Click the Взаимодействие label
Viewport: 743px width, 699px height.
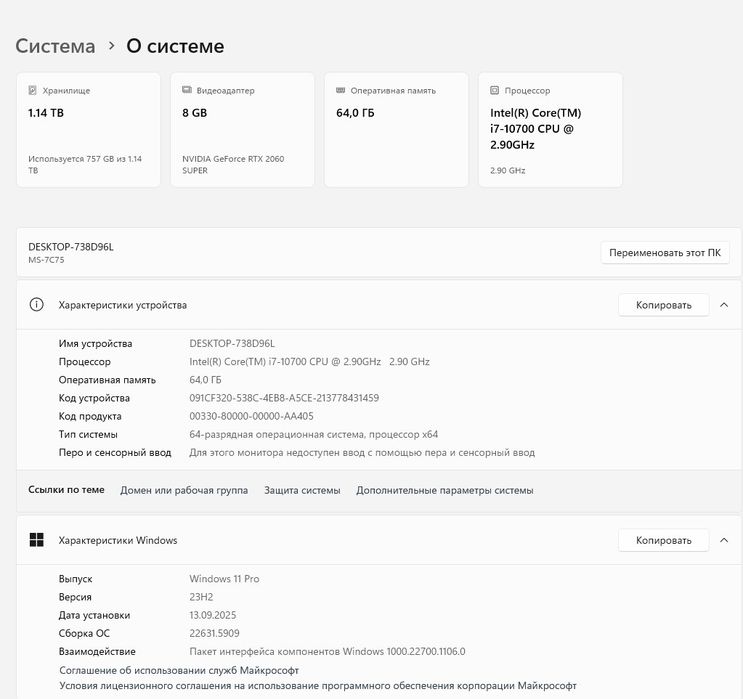click(97, 652)
